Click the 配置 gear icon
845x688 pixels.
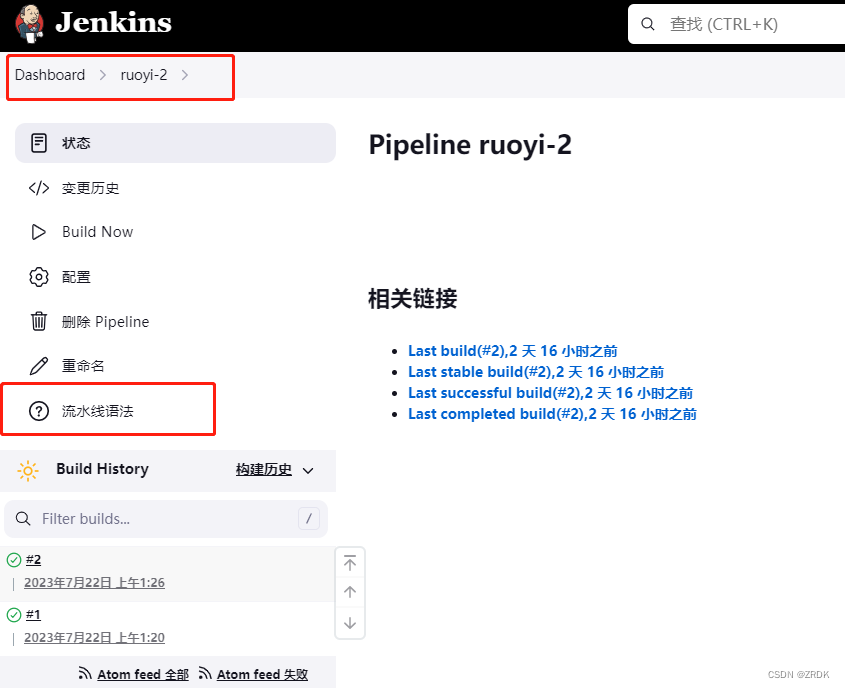[x=39, y=277]
